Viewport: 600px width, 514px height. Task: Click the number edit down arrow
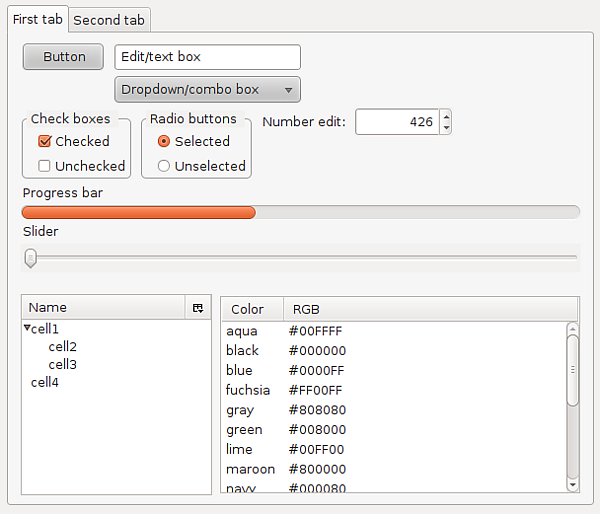tap(446, 128)
